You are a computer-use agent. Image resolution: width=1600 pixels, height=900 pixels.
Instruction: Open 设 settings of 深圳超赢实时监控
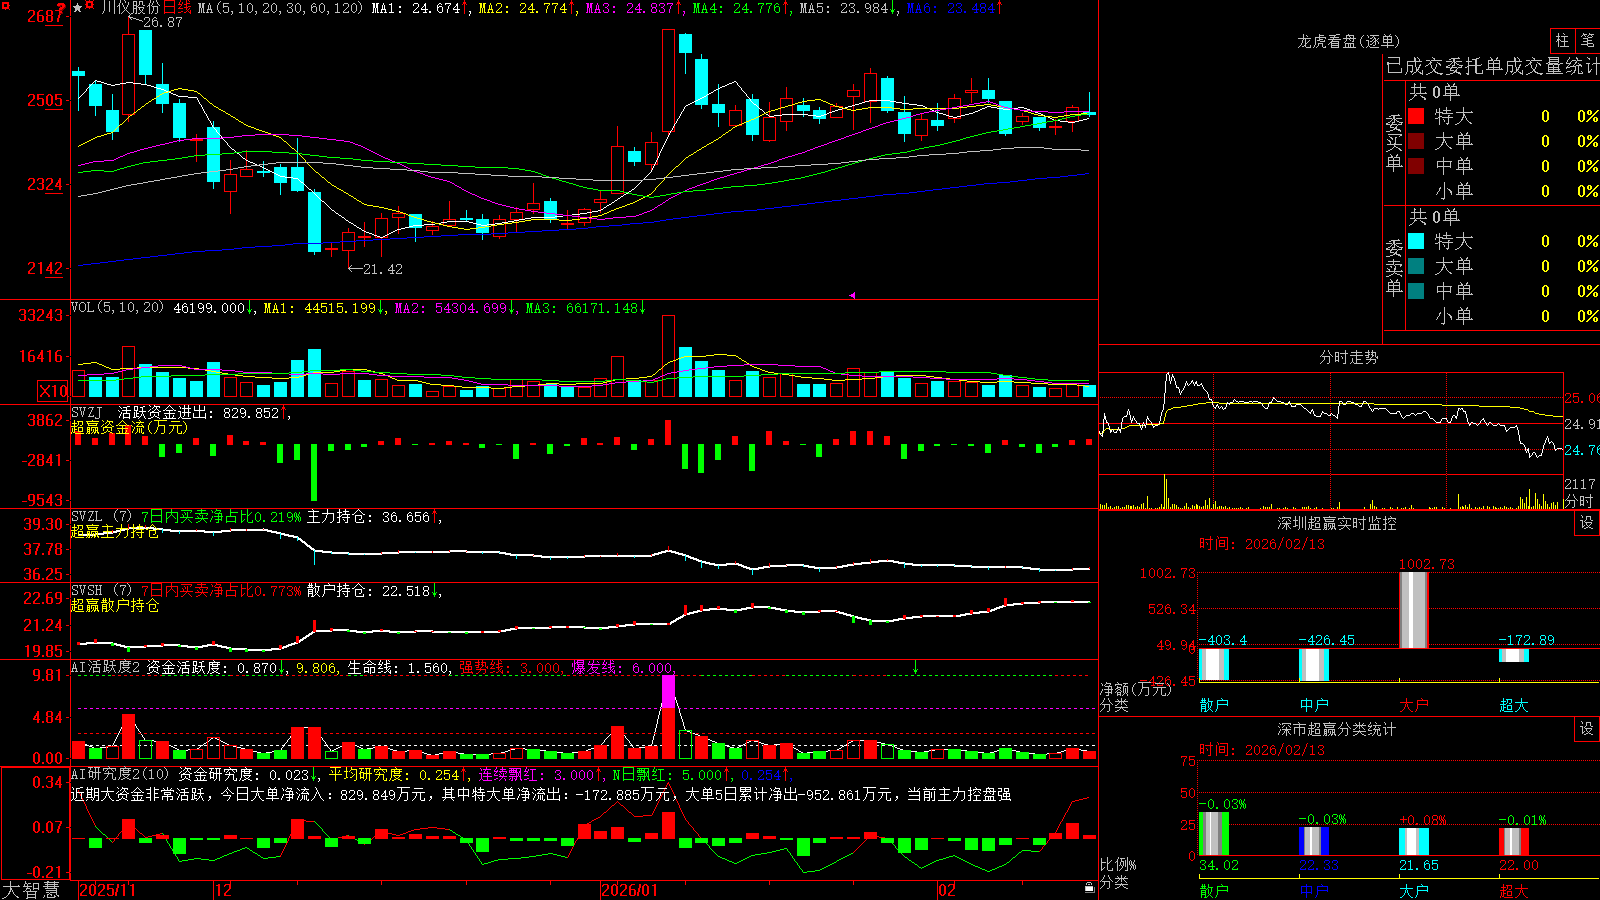tap(1587, 523)
